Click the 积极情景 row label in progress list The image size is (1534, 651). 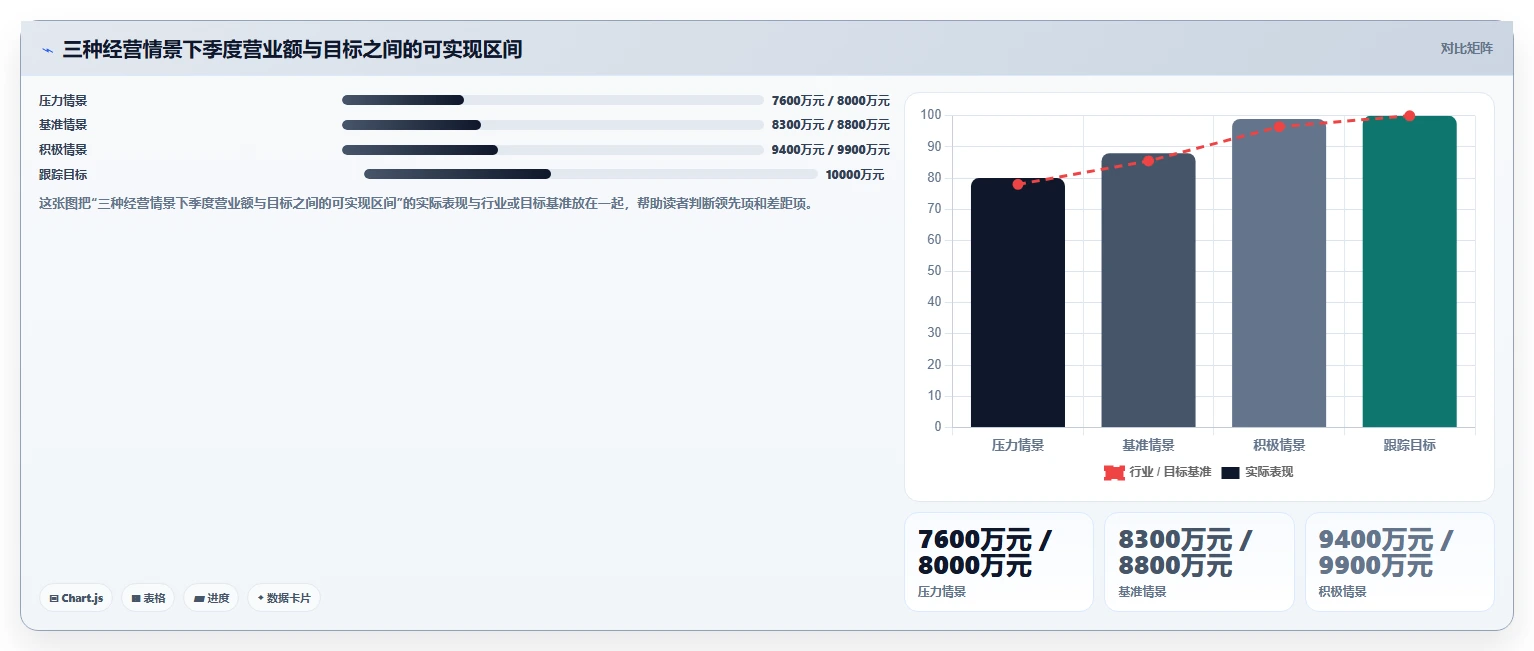63,150
